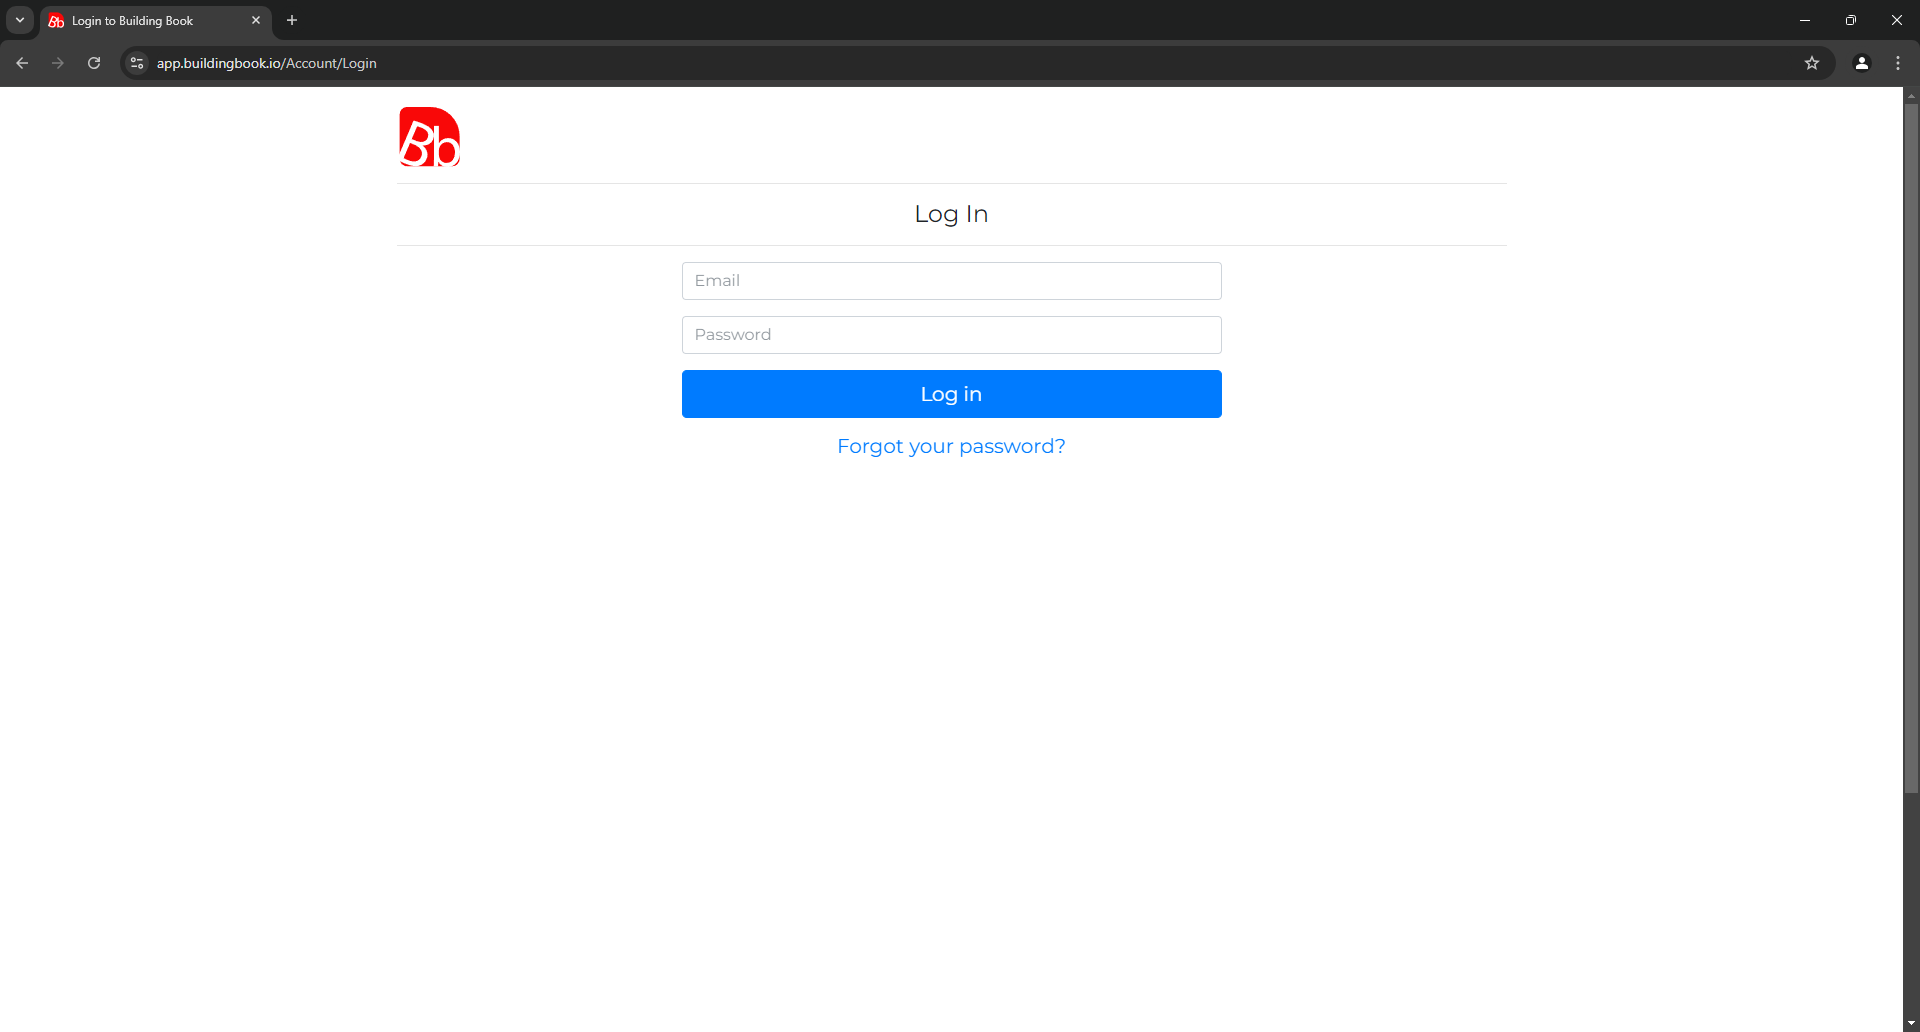The height and width of the screenshot is (1032, 1920).
Task: Click the Log in button
Action: coord(951,393)
